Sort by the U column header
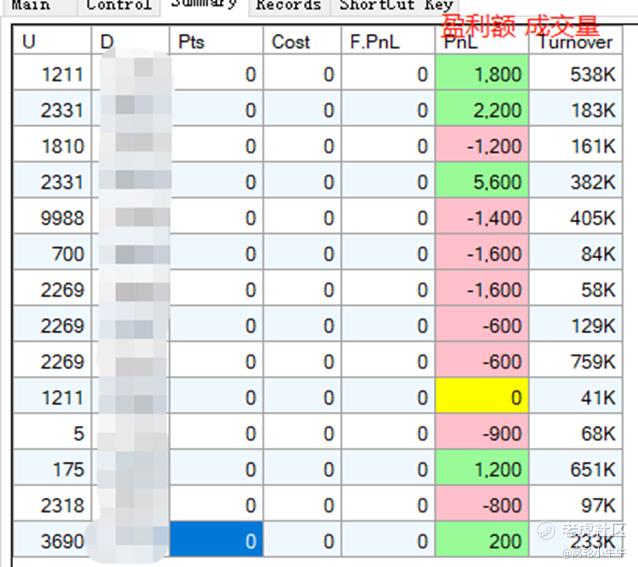This screenshot has width=638, height=567. (x=52, y=40)
